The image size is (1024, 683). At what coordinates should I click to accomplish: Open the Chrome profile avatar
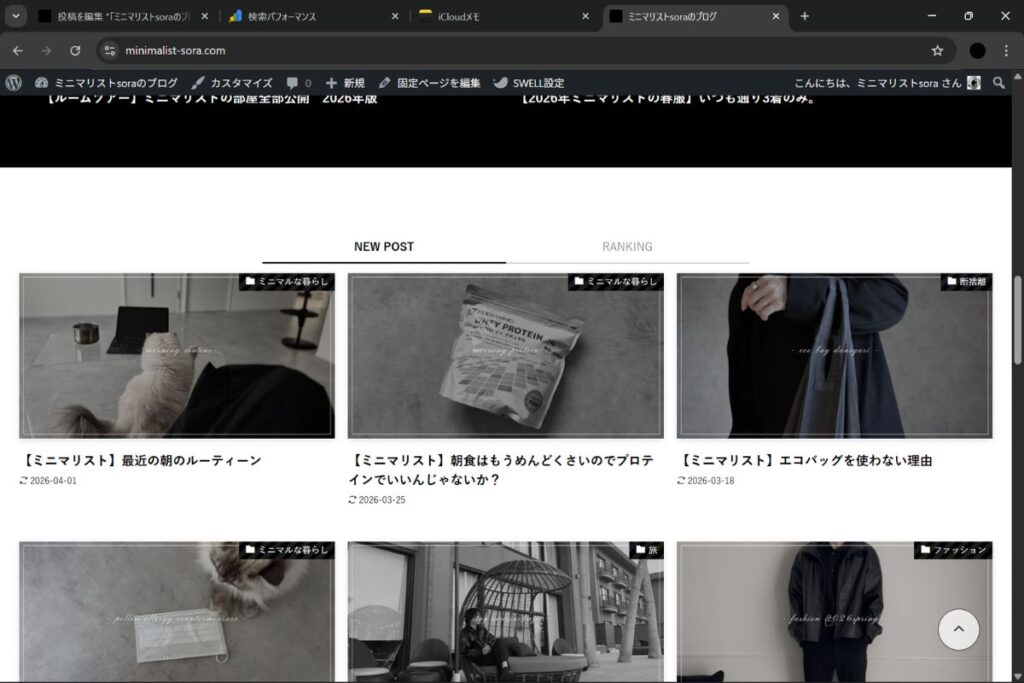pyautogui.click(x=977, y=50)
